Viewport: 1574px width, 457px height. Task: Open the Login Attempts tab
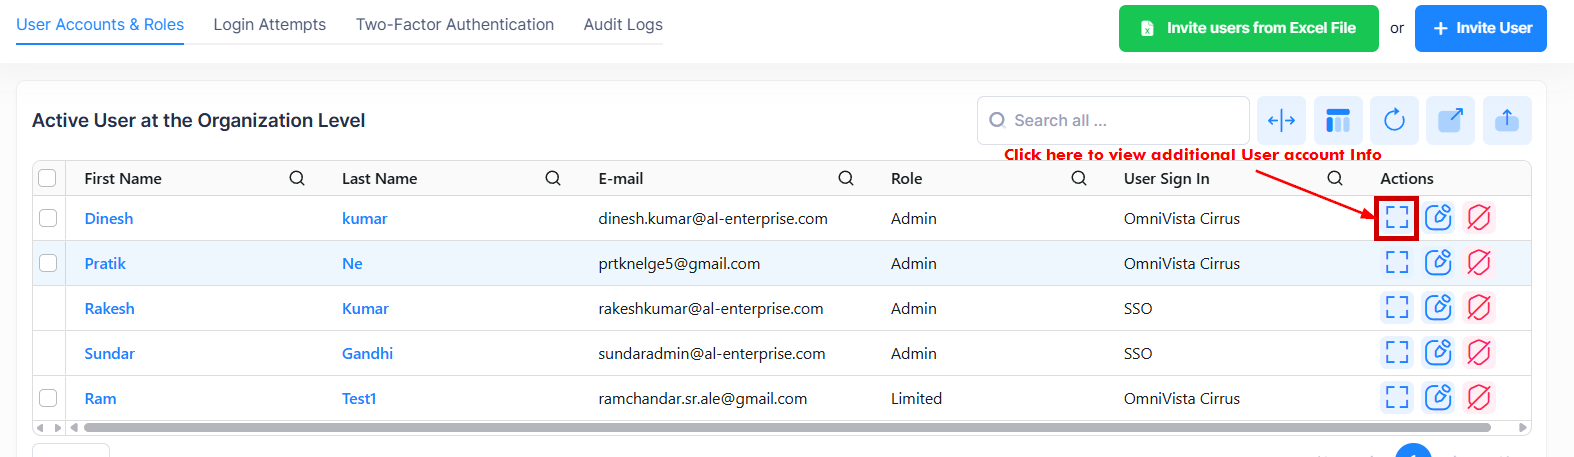(270, 24)
